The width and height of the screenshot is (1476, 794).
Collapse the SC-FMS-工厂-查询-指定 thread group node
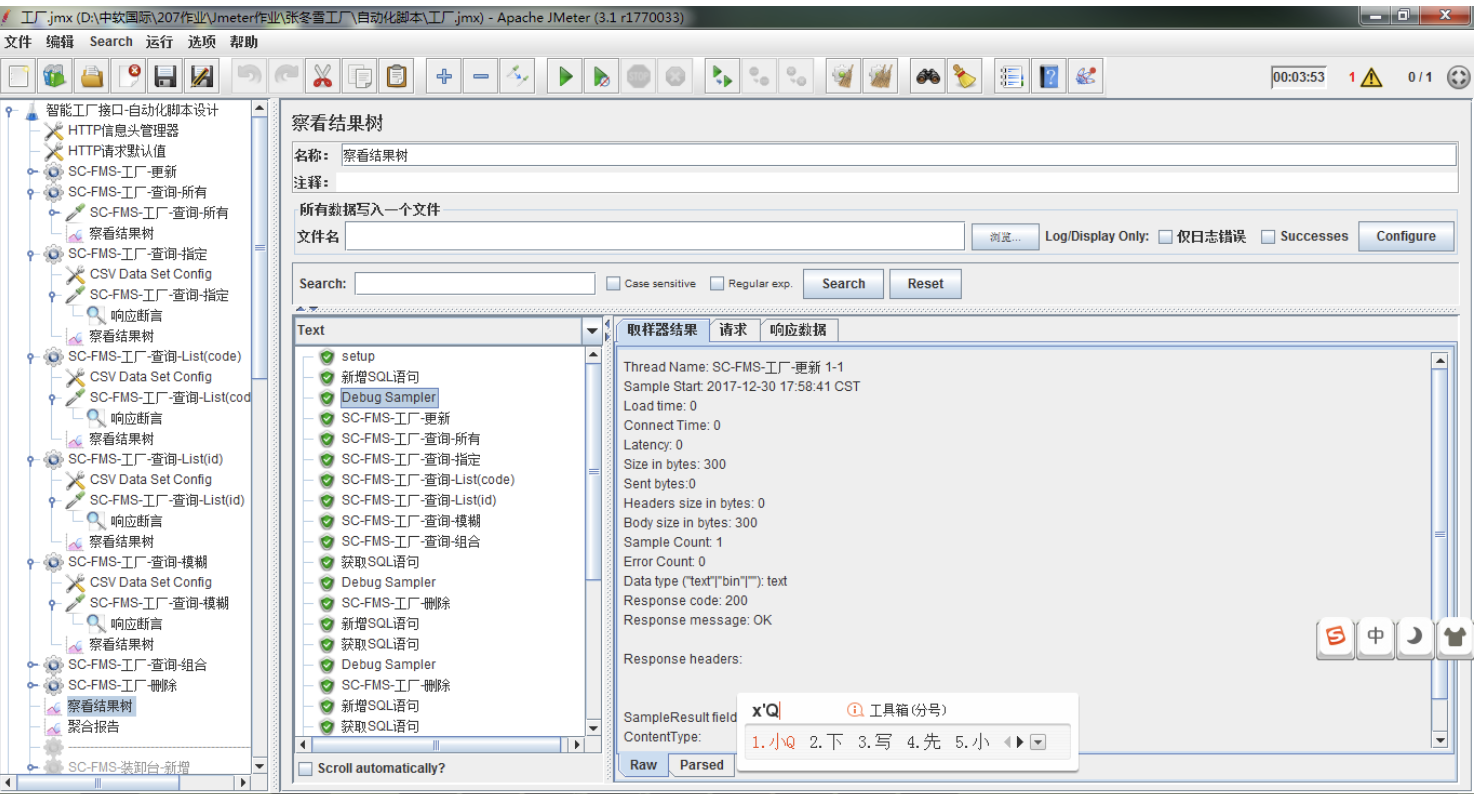(32, 254)
